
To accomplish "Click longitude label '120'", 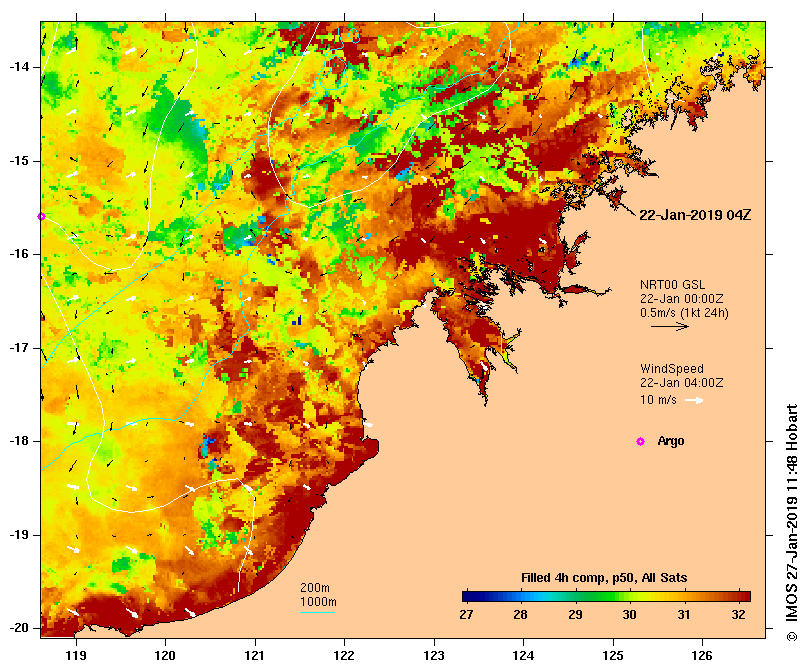I will tap(166, 655).
